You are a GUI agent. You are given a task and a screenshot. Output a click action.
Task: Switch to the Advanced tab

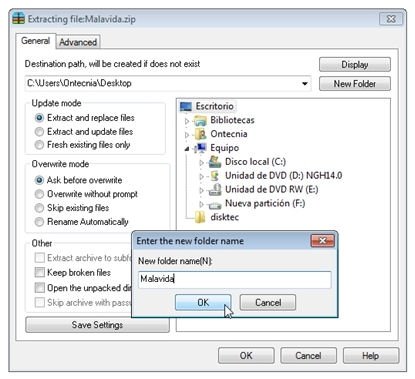[78, 42]
